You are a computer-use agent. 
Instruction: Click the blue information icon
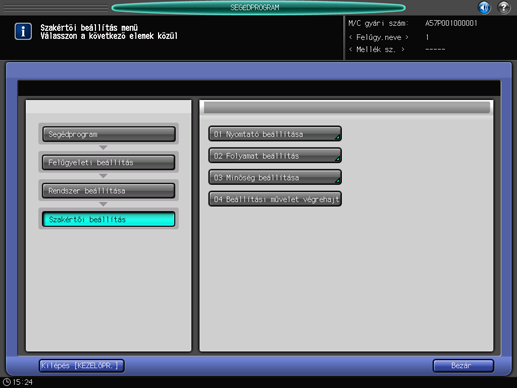[x=23, y=32]
